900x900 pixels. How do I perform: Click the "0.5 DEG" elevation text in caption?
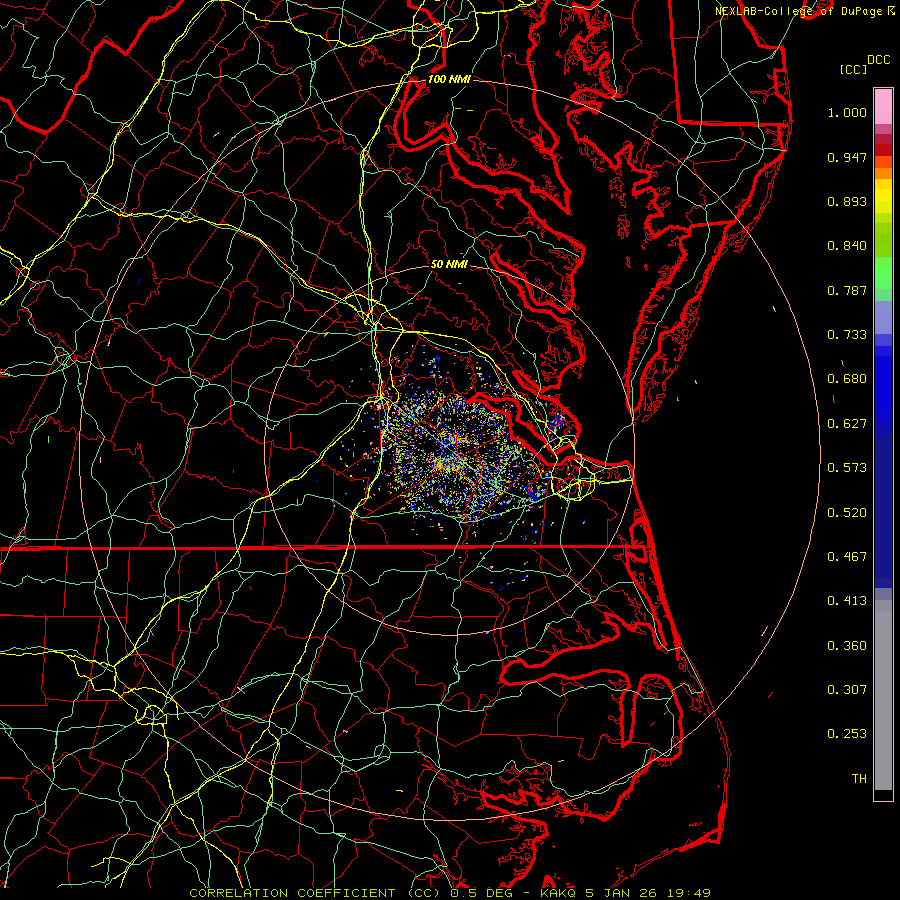(481, 893)
